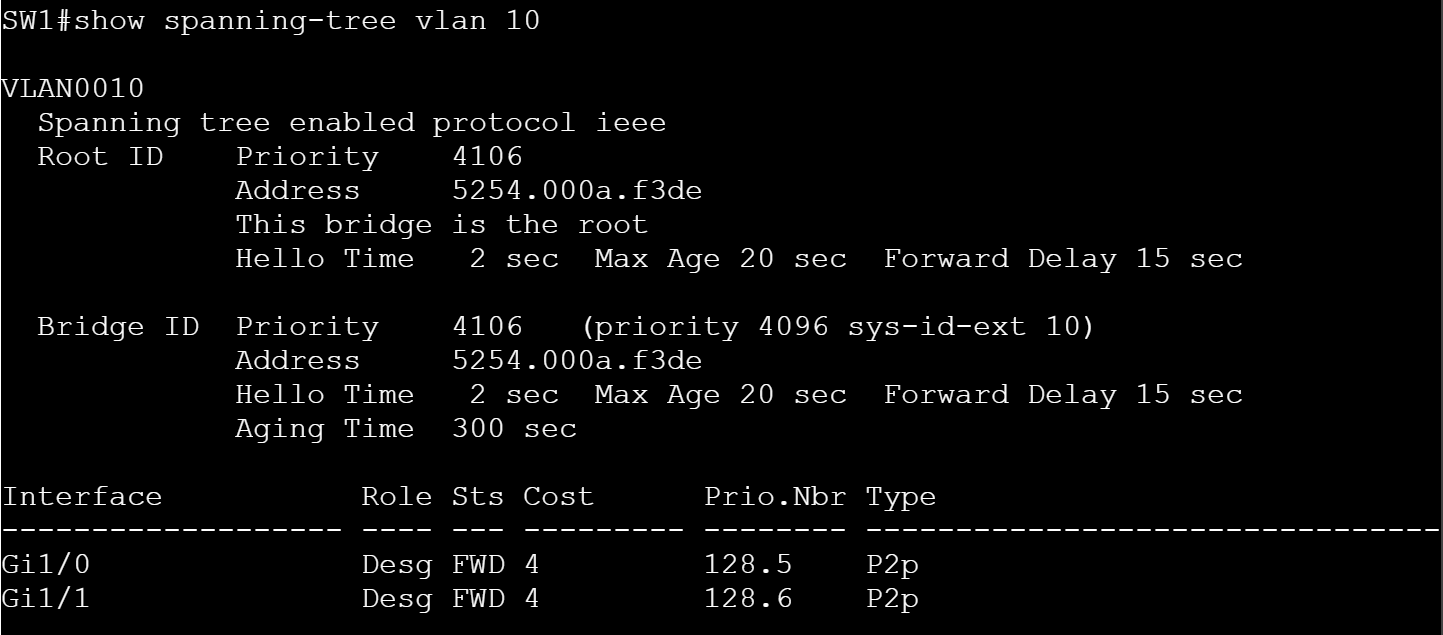This screenshot has width=1443, height=635.
Task: Click the 'Bridge ID' label
Action: click(x=118, y=327)
